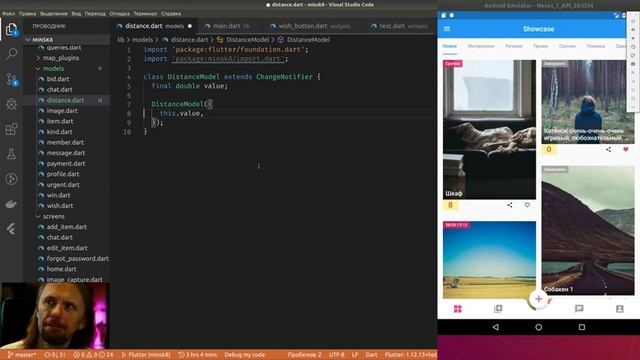Tap Android home circle button
Viewport: 640px width, 360px height.
pyautogui.click(x=538, y=327)
